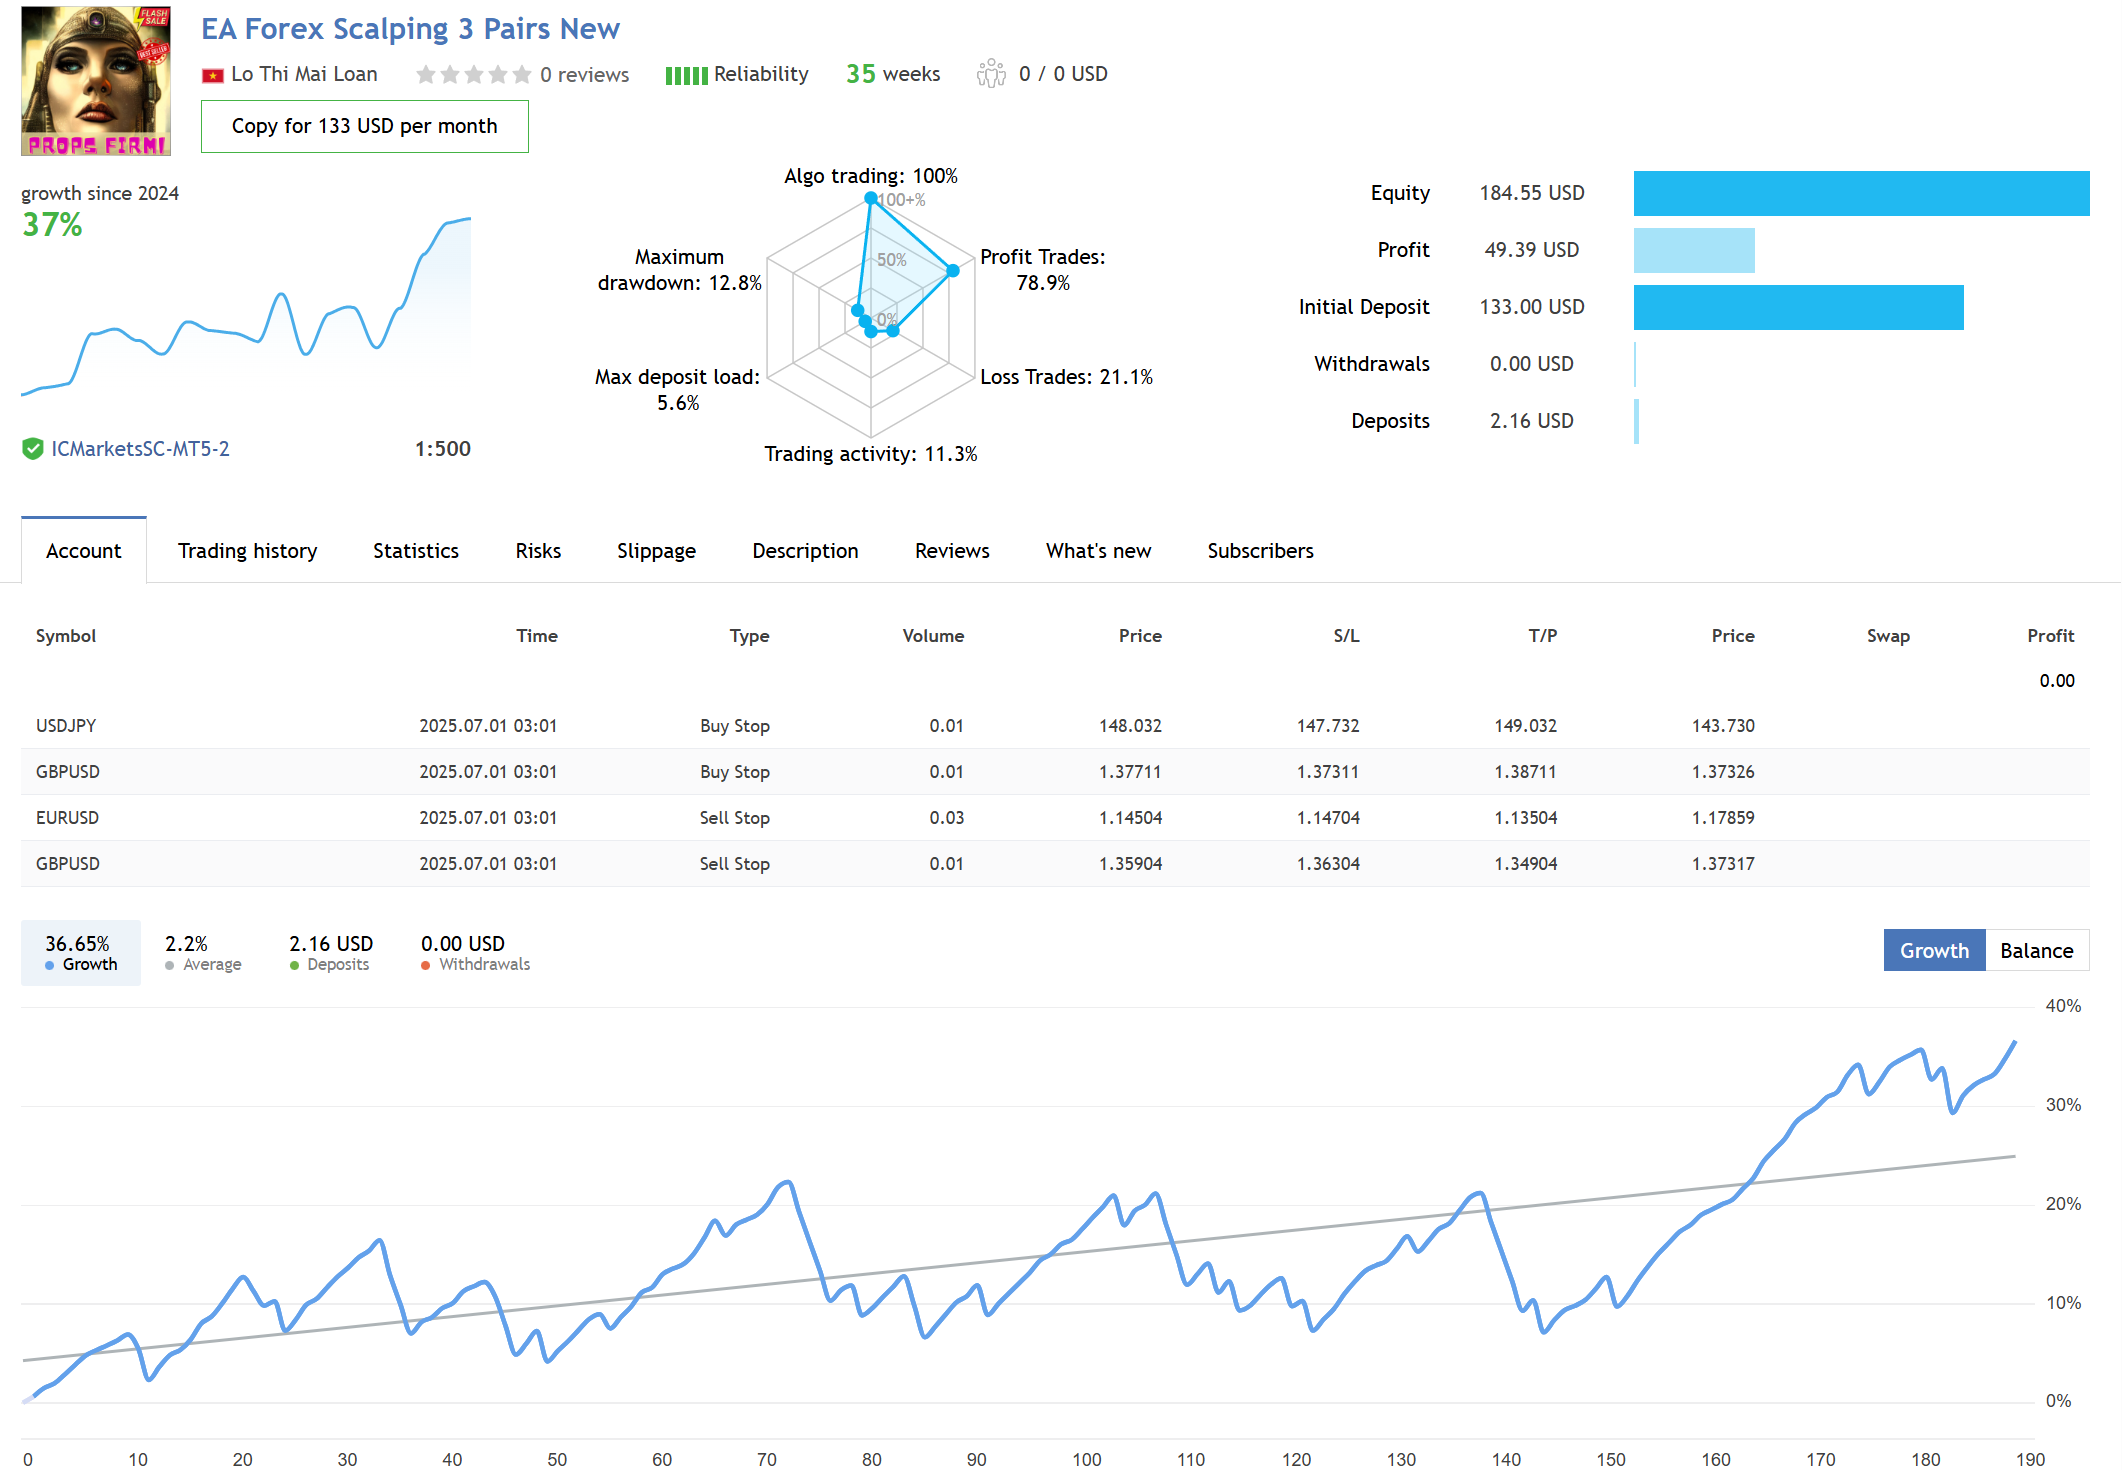The height and width of the screenshot is (1470, 2122).
Task: Click the Profit Trades radar chart point
Action: click(x=953, y=270)
